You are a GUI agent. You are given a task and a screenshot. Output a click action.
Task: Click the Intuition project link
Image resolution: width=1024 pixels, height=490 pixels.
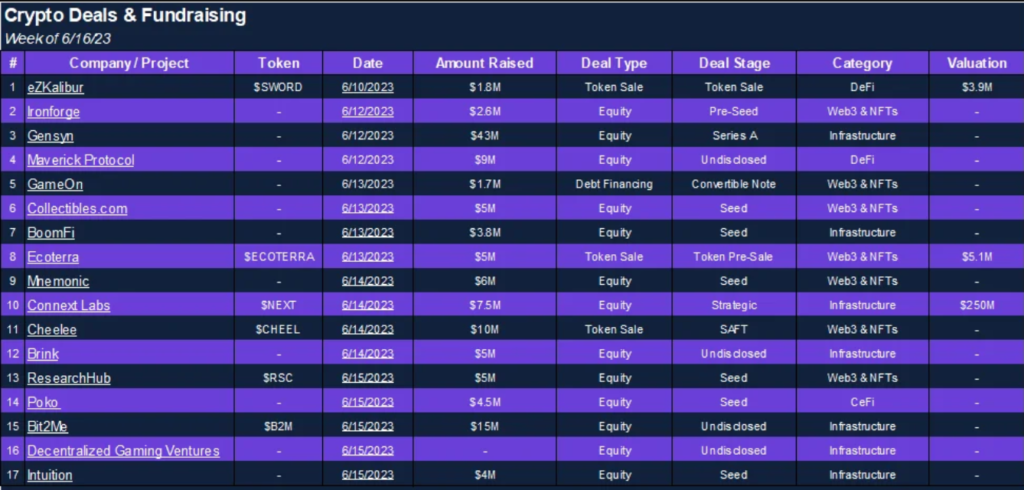pyautogui.click(x=50, y=475)
